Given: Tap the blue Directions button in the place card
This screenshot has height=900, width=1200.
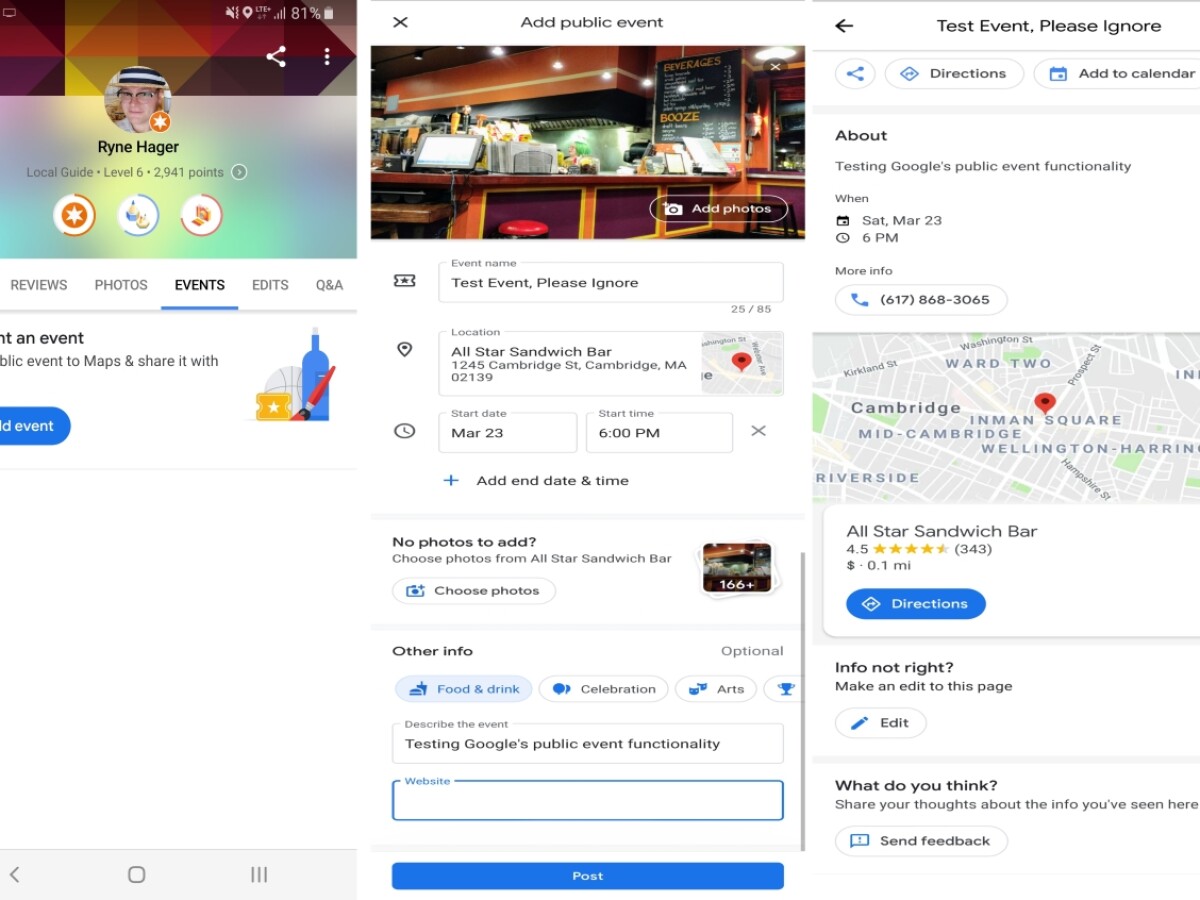Looking at the screenshot, I should [916, 604].
